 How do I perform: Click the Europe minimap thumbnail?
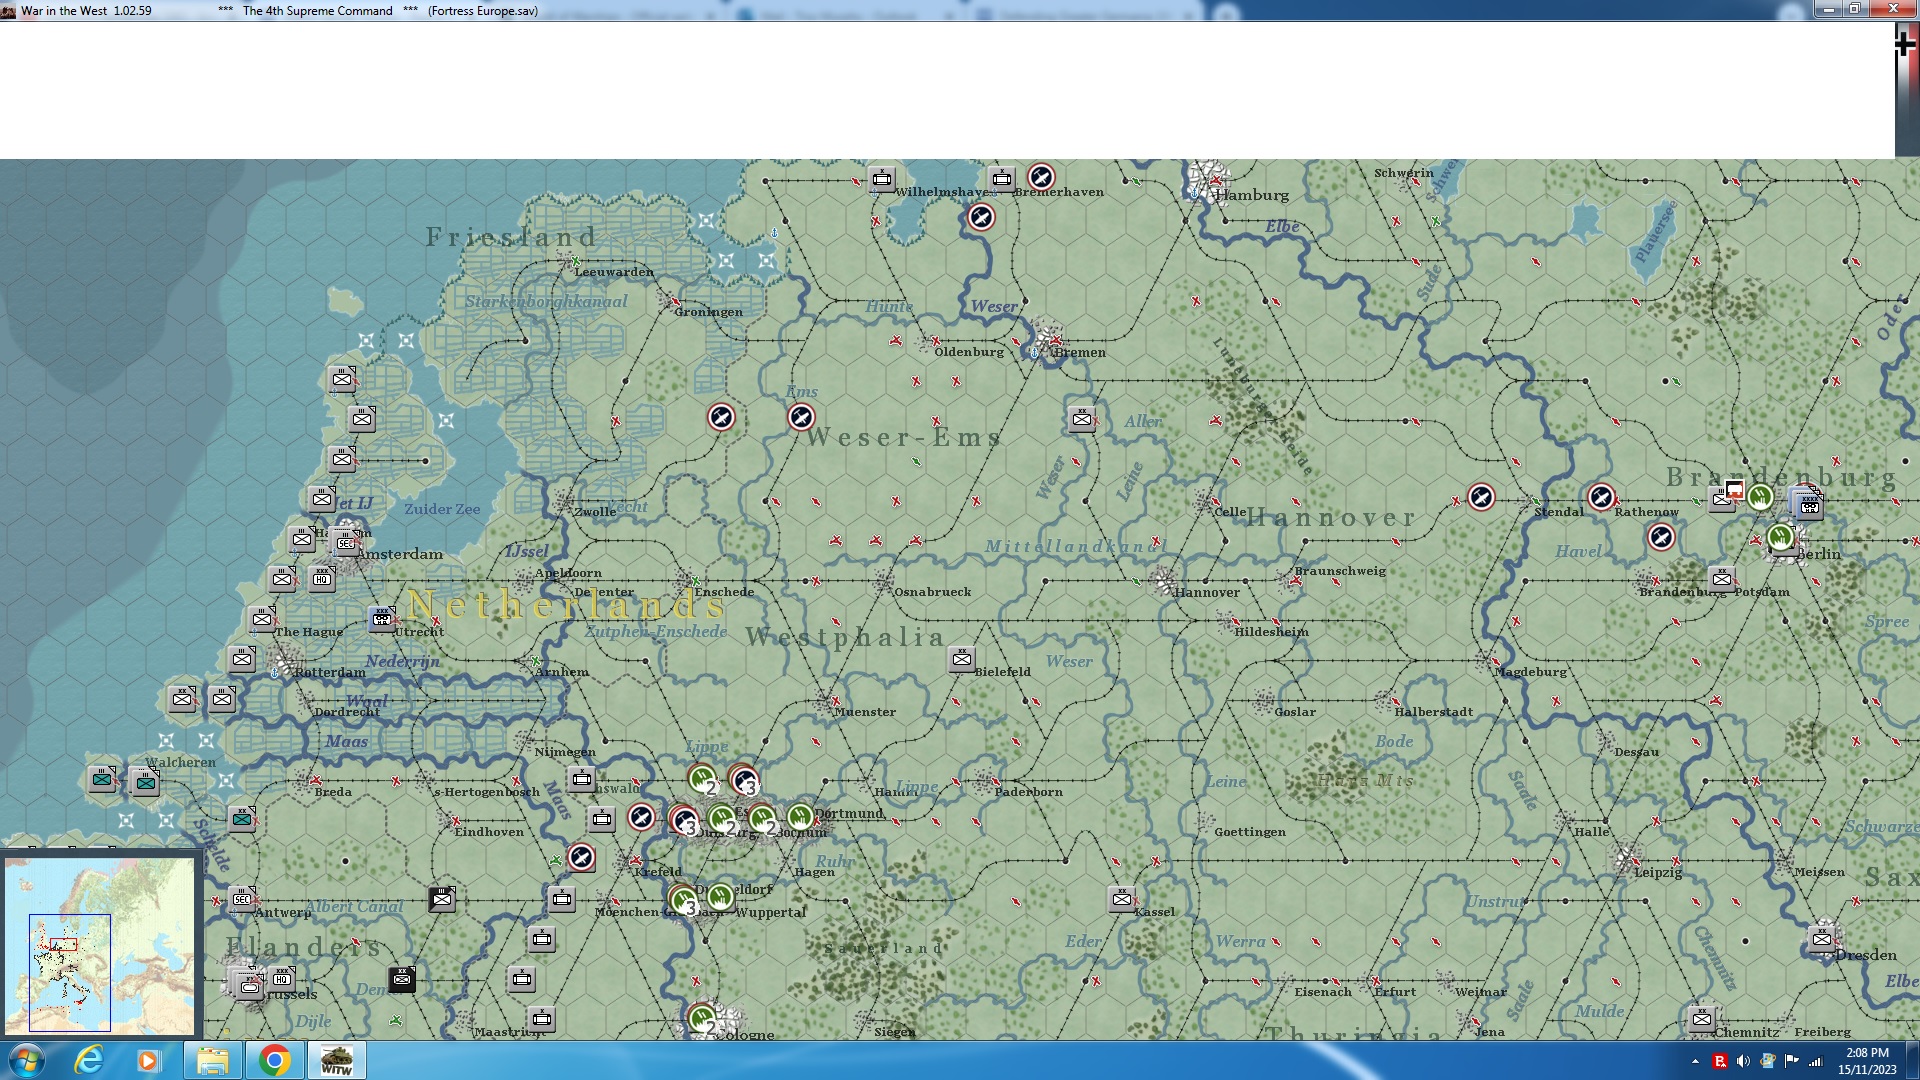point(100,945)
